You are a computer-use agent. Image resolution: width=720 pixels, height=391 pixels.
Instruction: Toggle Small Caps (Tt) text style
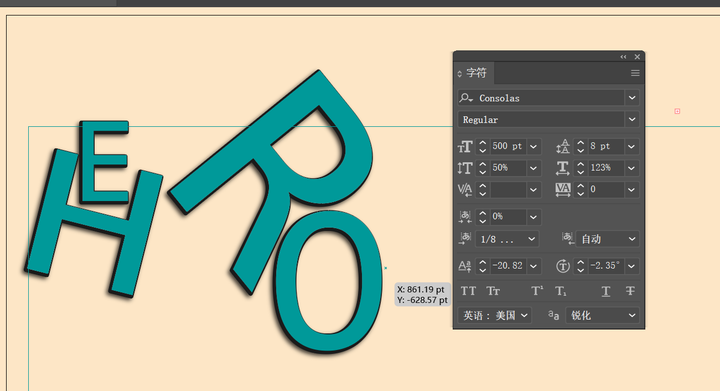(x=493, y=291)
